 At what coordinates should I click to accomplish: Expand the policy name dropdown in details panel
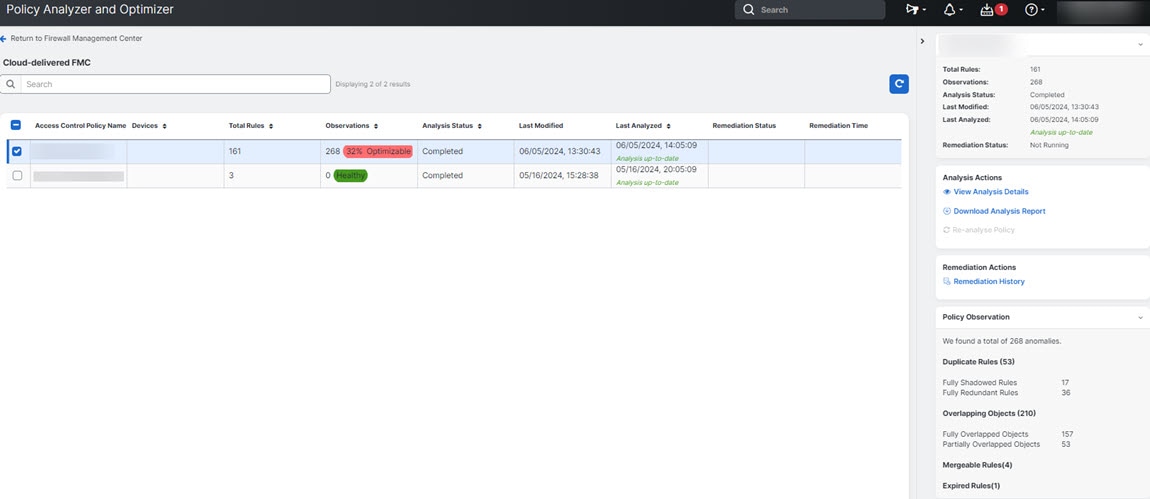coord(1140,45)
